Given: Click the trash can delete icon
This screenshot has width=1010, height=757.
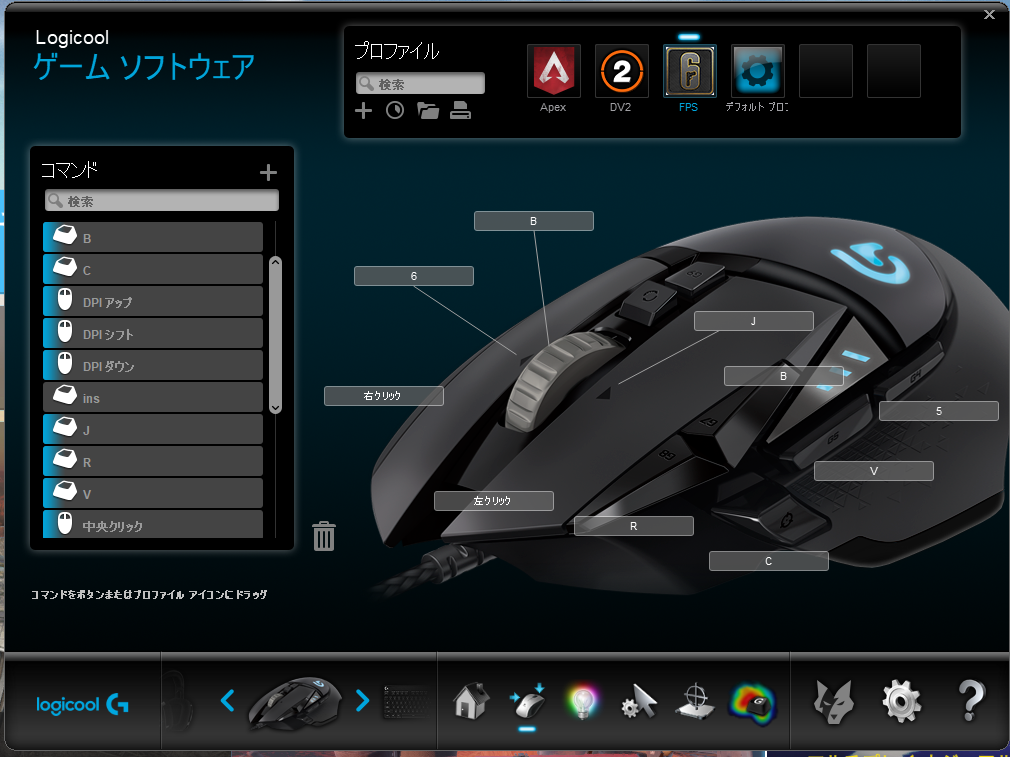Looking at the screenshot, I should point(324,536).
